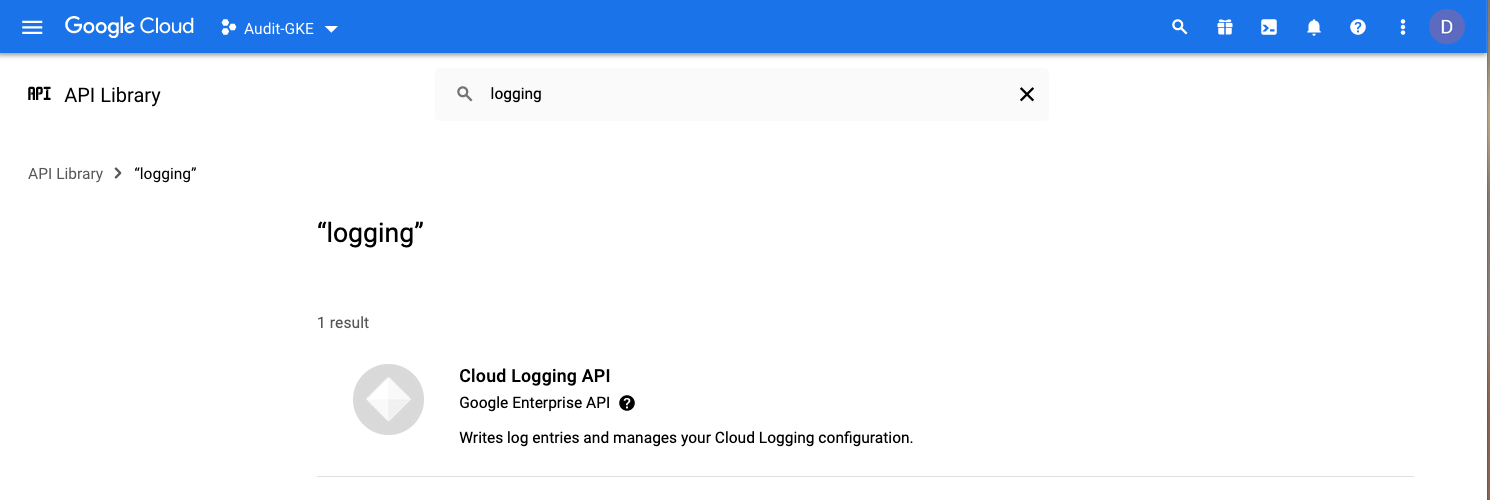Click the Cloud Logging API description text
Viewport: 1490px width, 500px height.
coord(685,438)
